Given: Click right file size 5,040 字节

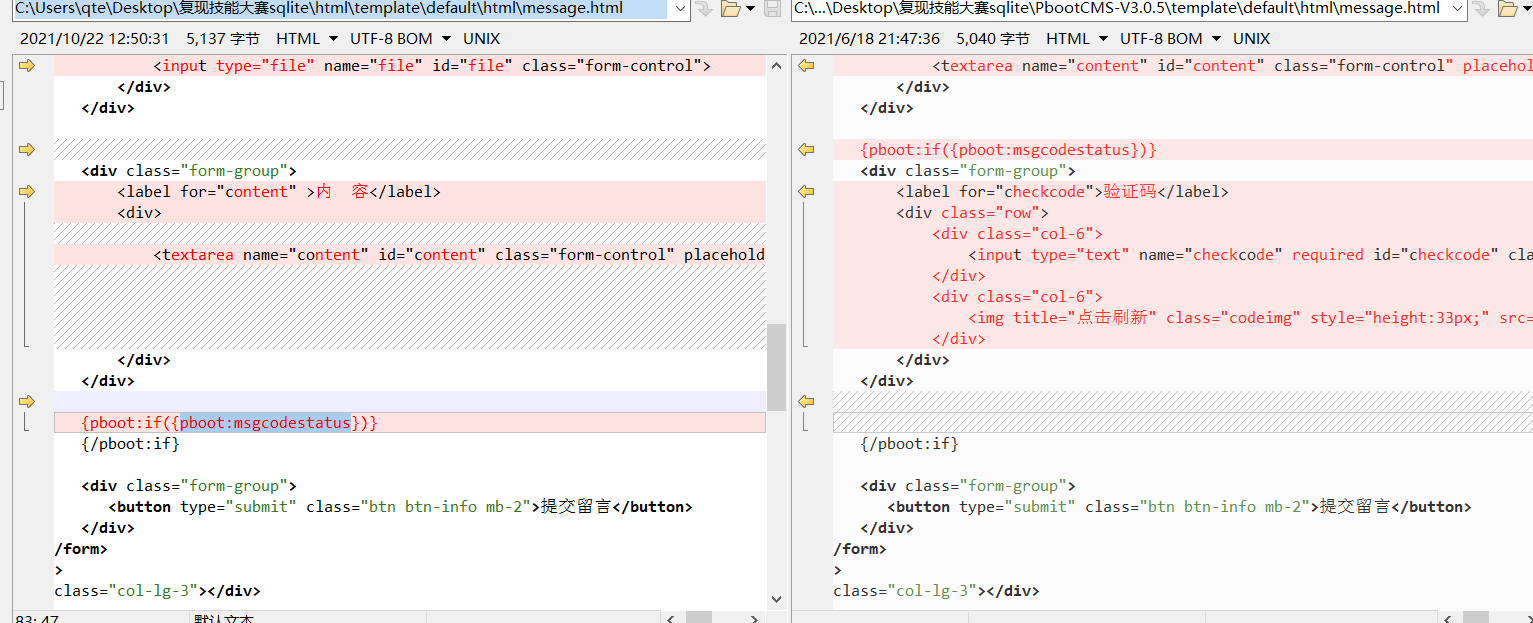Looking at the screenshot, I should point(993,39).
